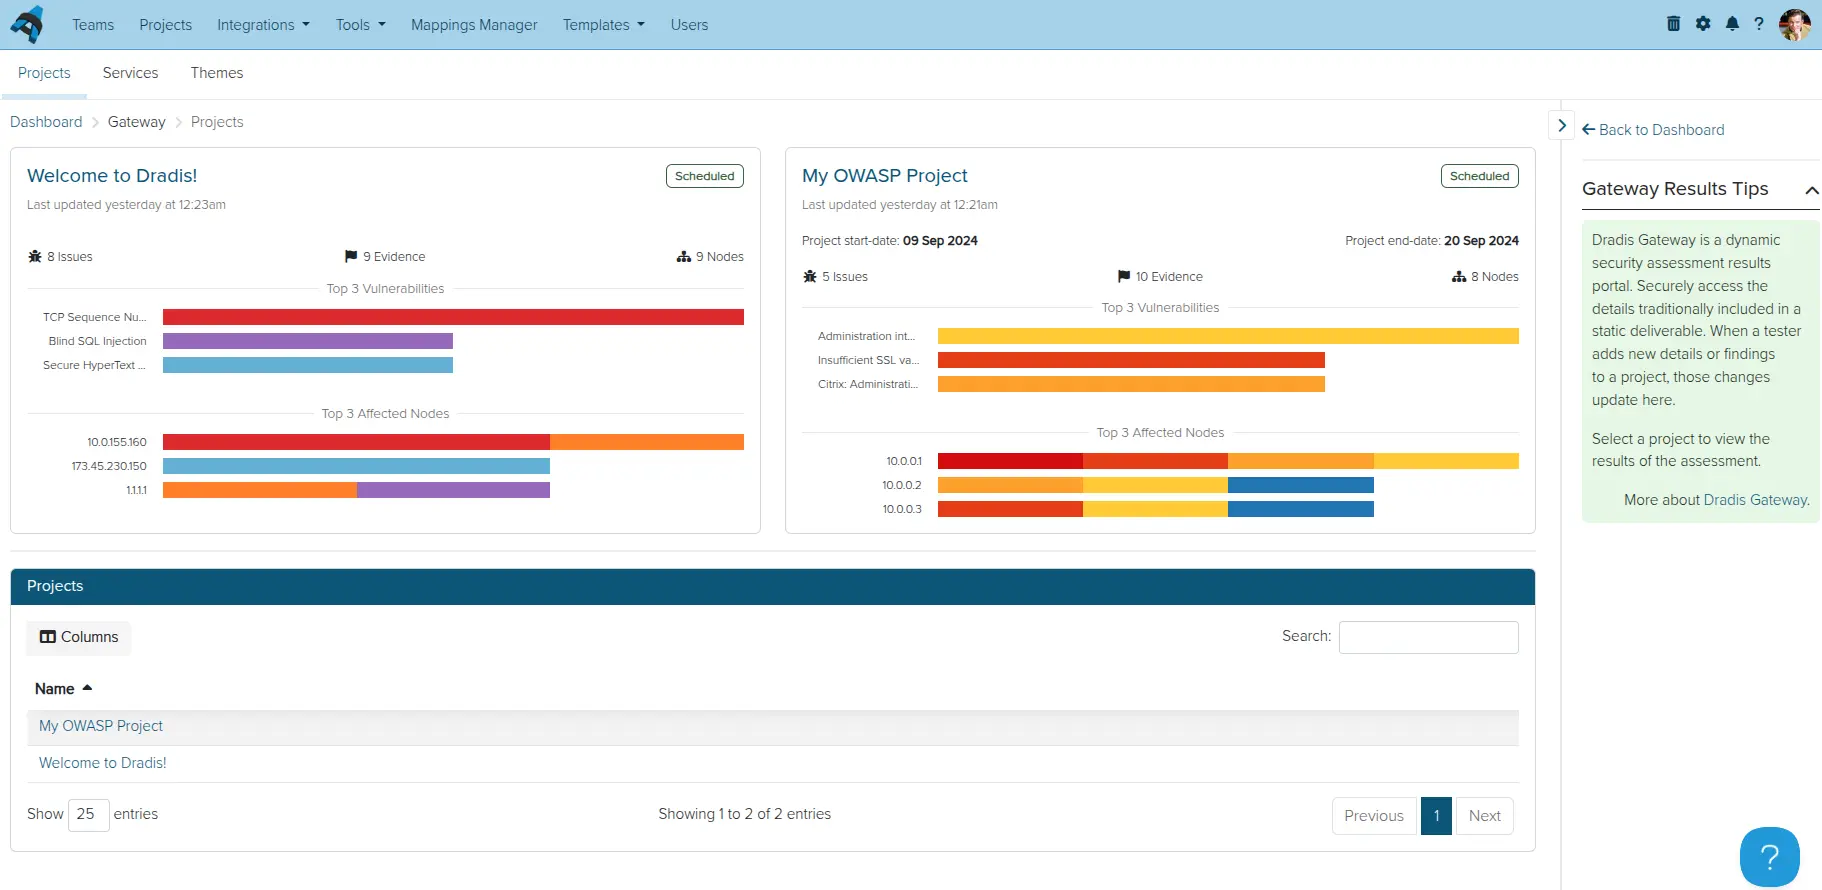Click the sitemap icon beside 9 Nodes
Image resolution: width=1822 pixels, height=890 pixels.
point(684,257)
